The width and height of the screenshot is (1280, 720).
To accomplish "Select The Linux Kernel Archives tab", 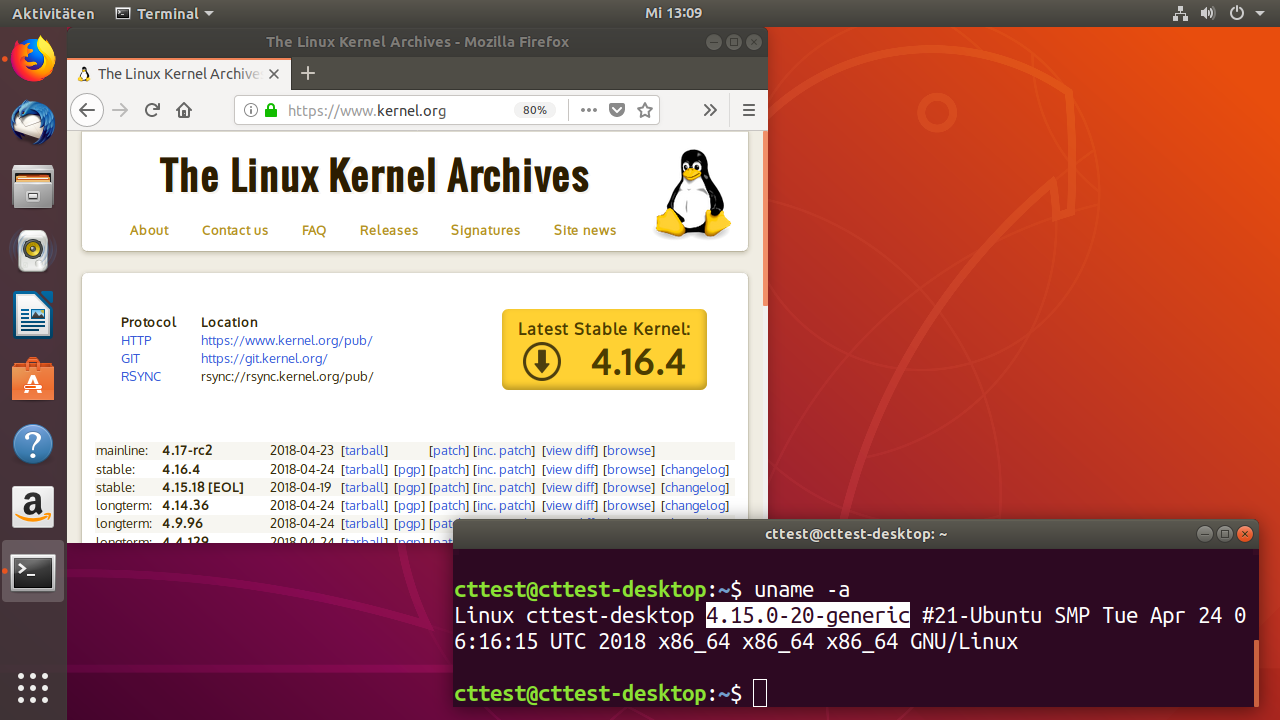I will pyautogui.click(x=178, y=73).
